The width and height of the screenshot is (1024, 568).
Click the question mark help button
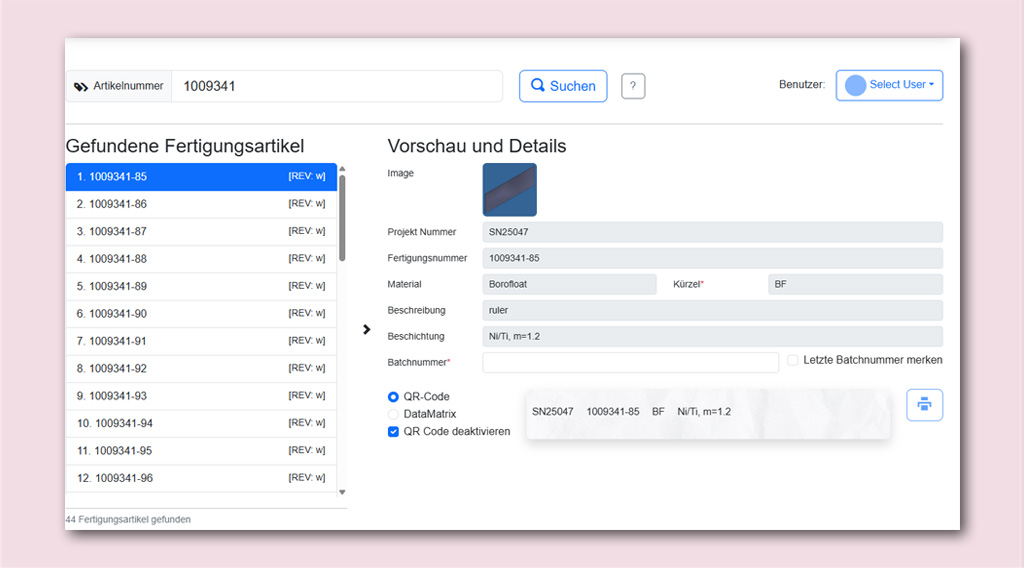click(x=633, y=86)
